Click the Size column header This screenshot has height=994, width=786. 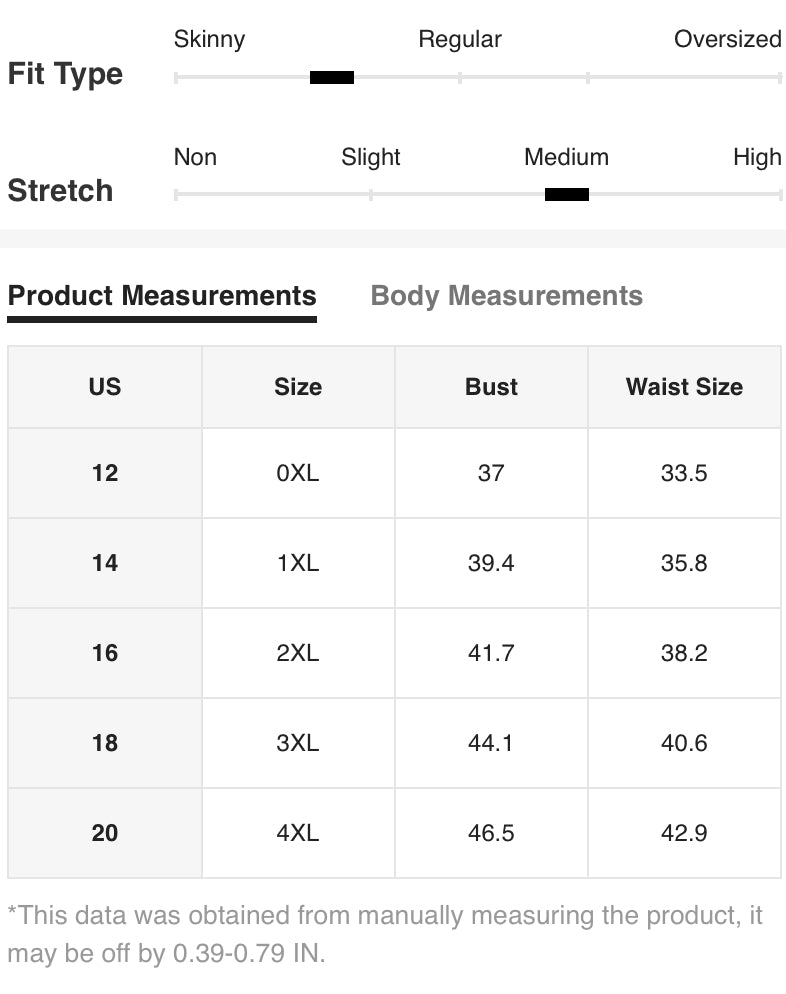pos(298,387)
